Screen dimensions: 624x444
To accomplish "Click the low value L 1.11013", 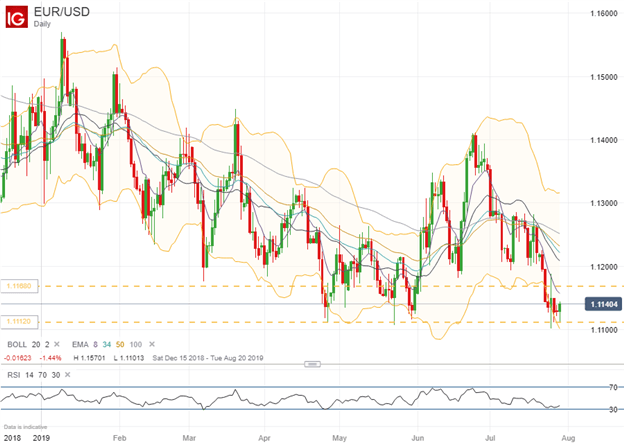I will (129, 358).
